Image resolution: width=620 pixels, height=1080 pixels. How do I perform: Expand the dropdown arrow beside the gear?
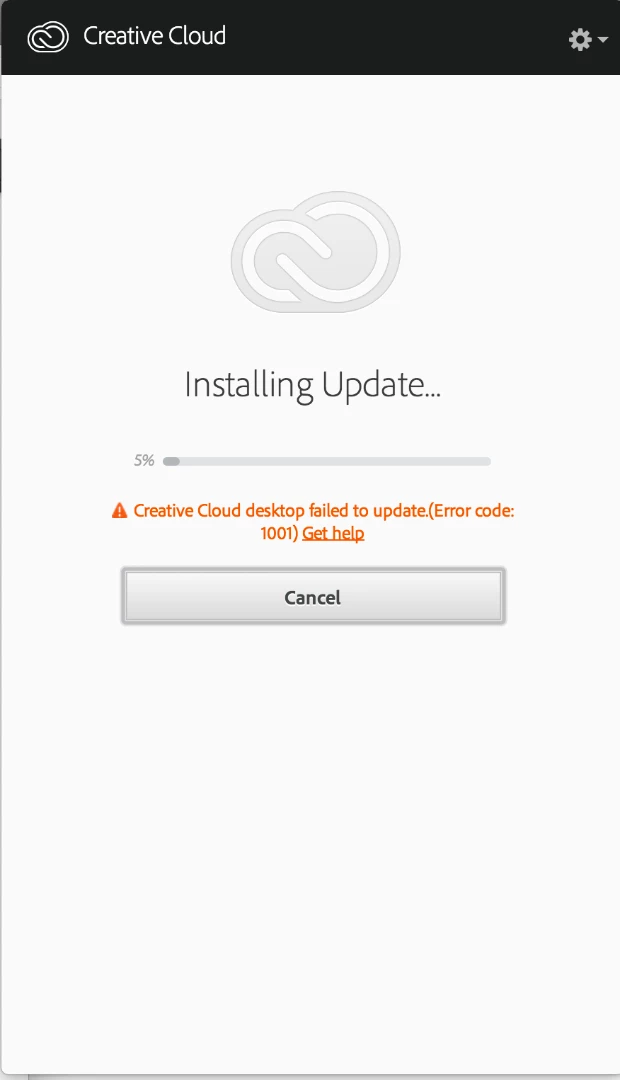603,40
